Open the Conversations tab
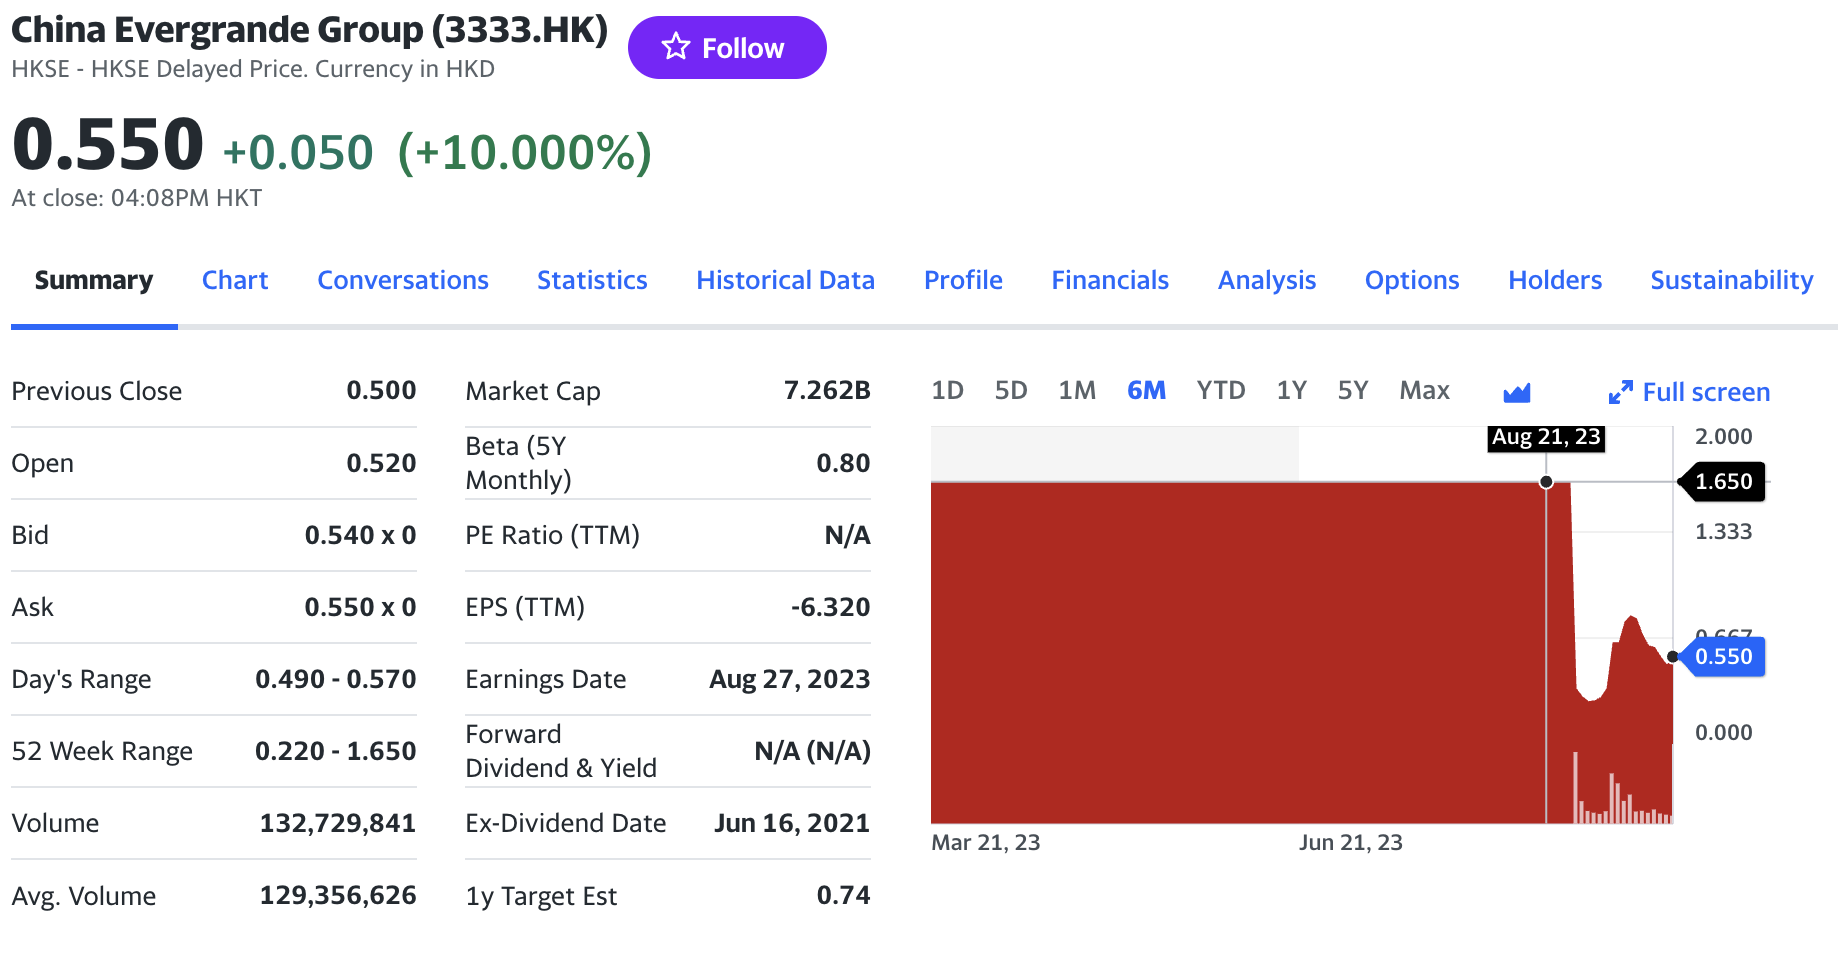Screen dimensions: 1838x964 point(403,280)
